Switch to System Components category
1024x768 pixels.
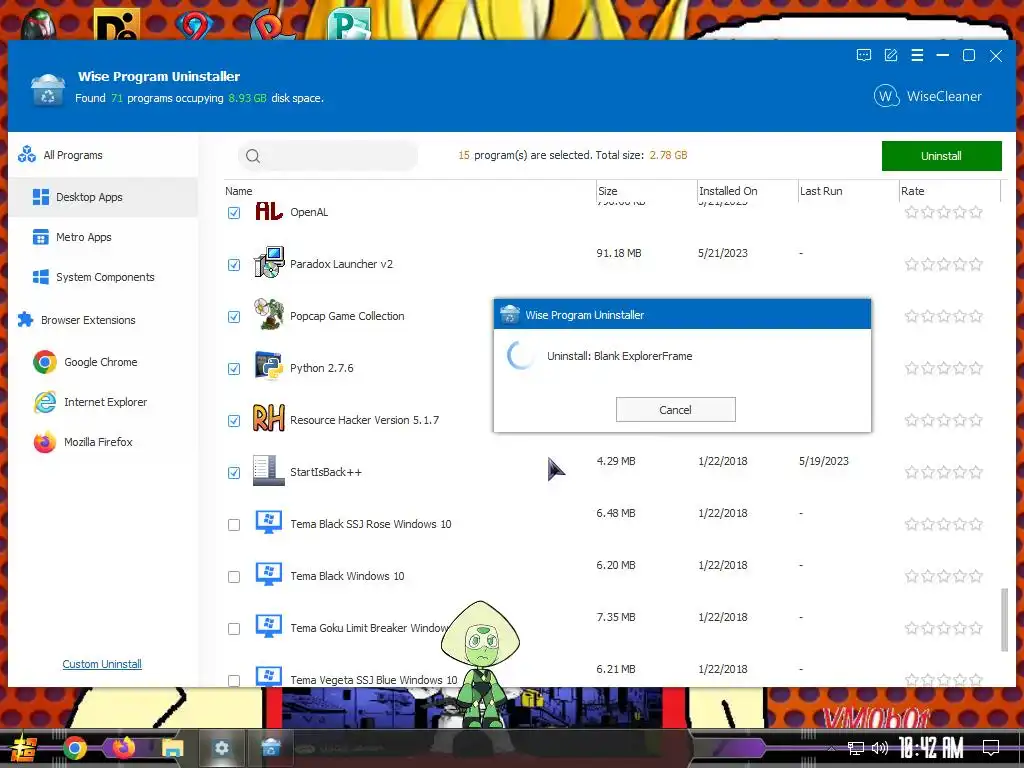click(103, 277)
